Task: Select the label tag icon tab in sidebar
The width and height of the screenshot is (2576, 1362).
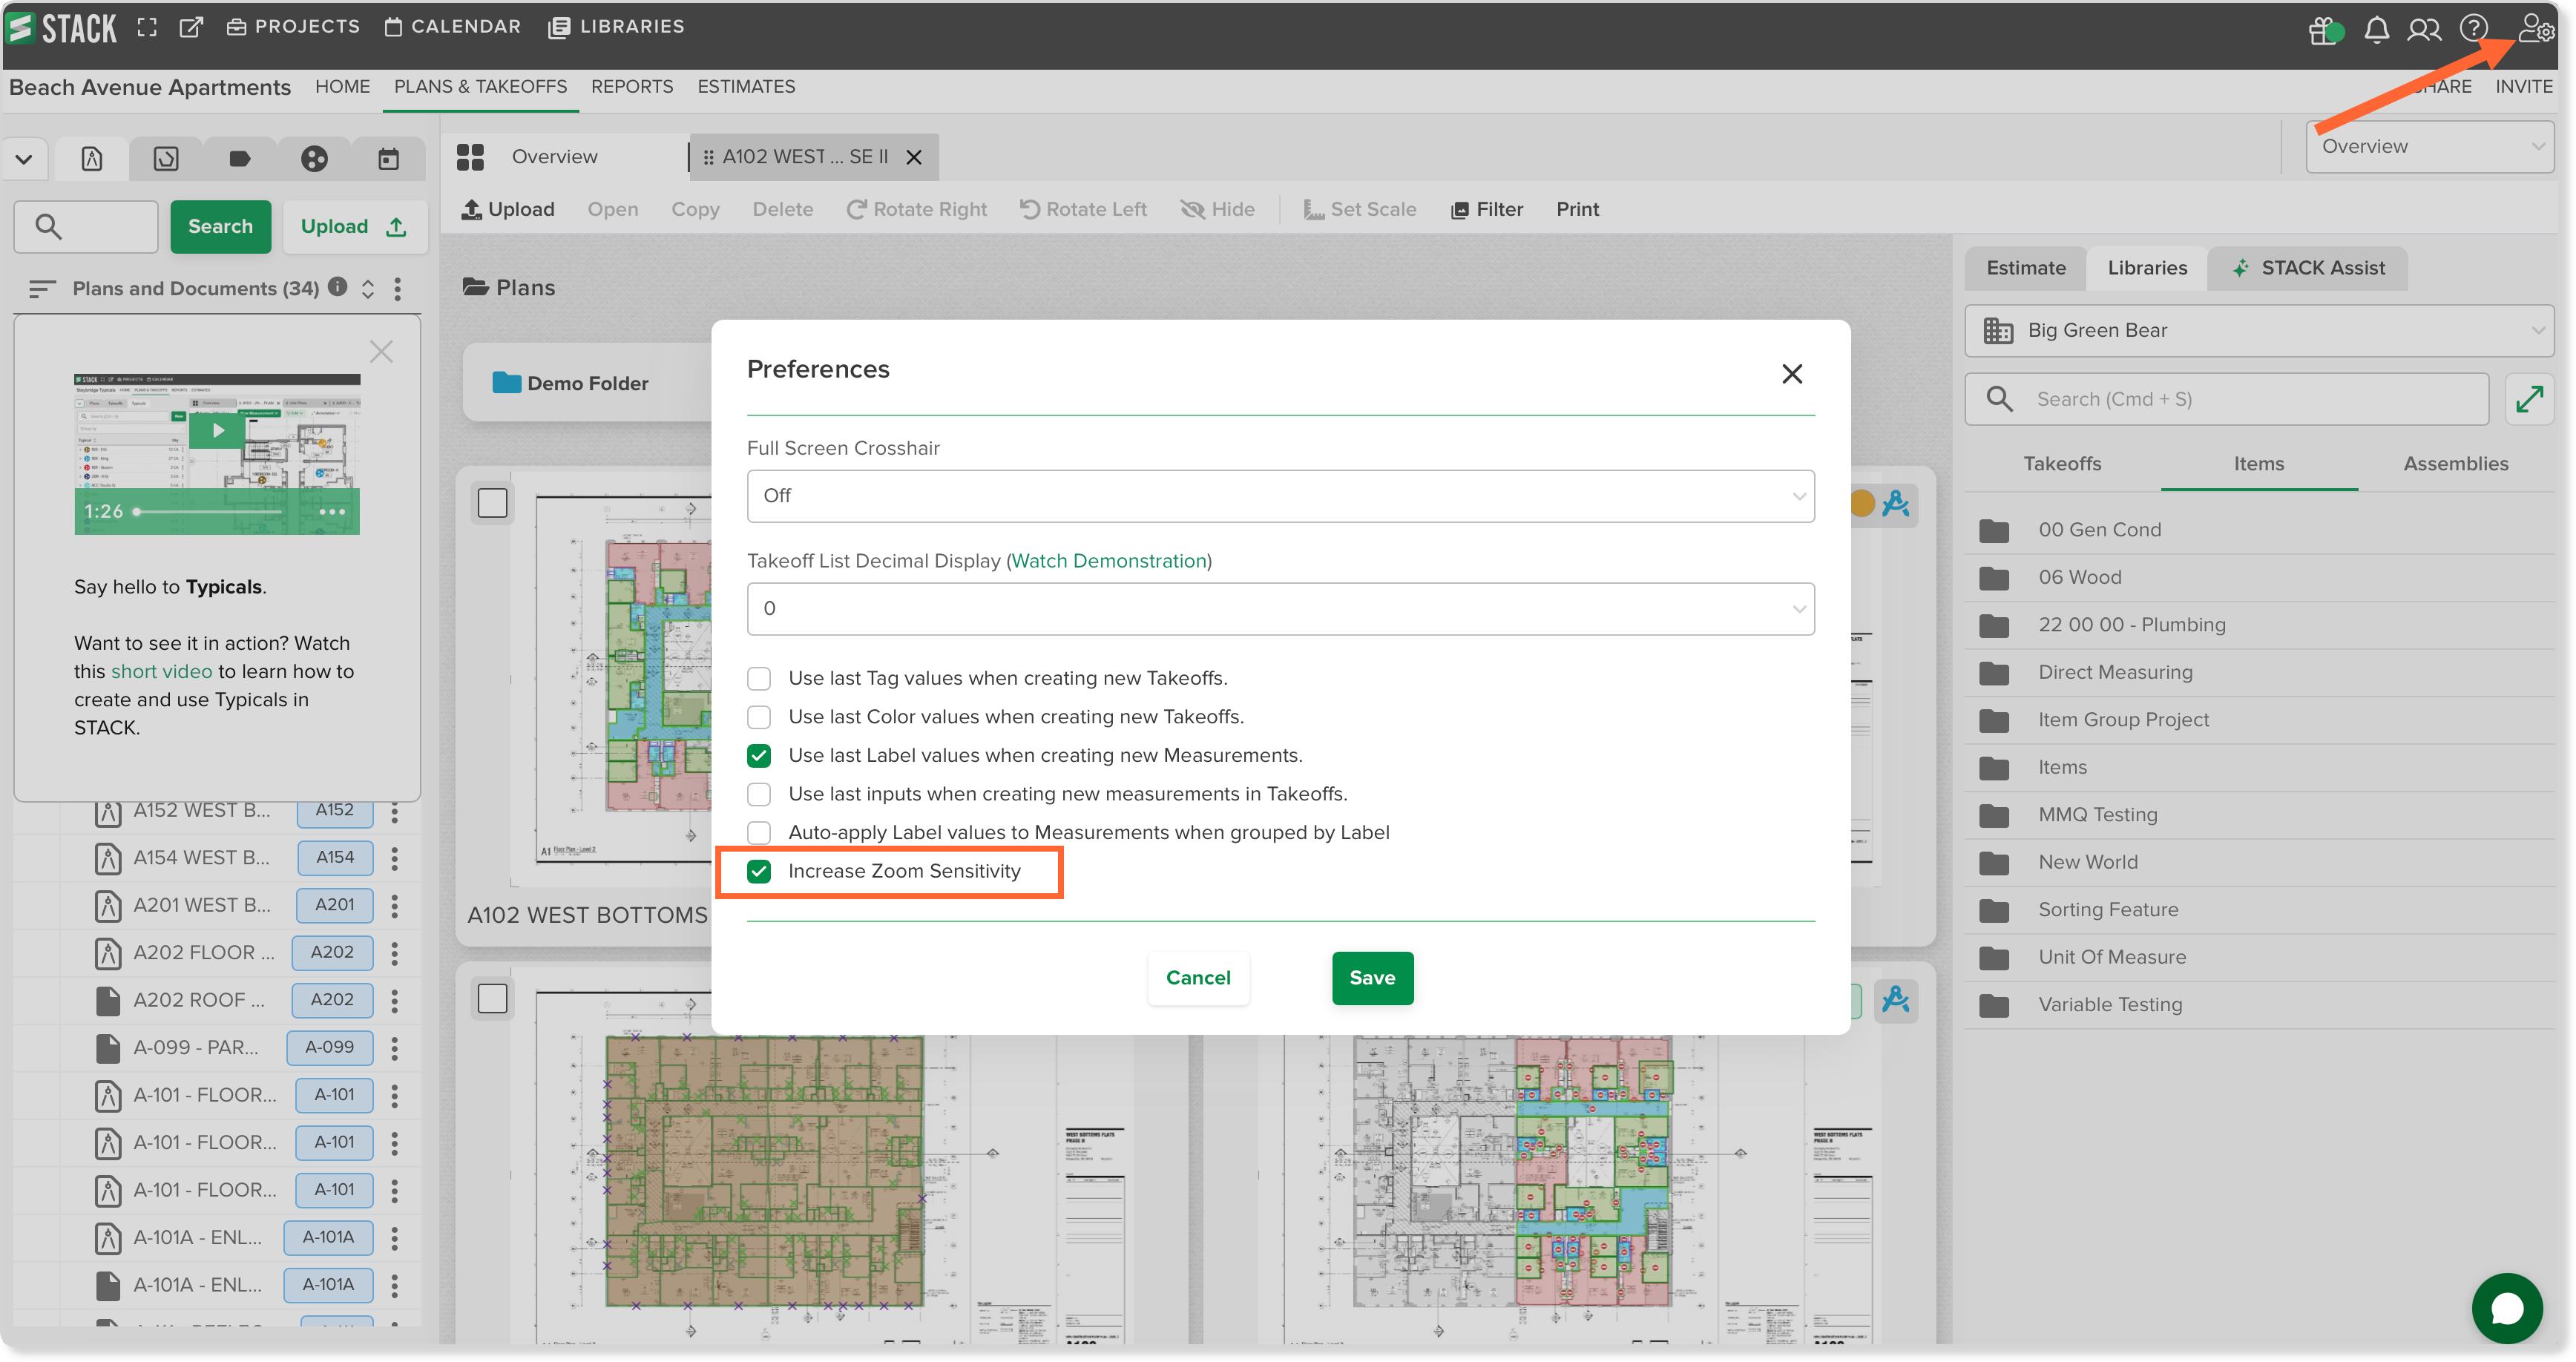Action: pos(240,158)
